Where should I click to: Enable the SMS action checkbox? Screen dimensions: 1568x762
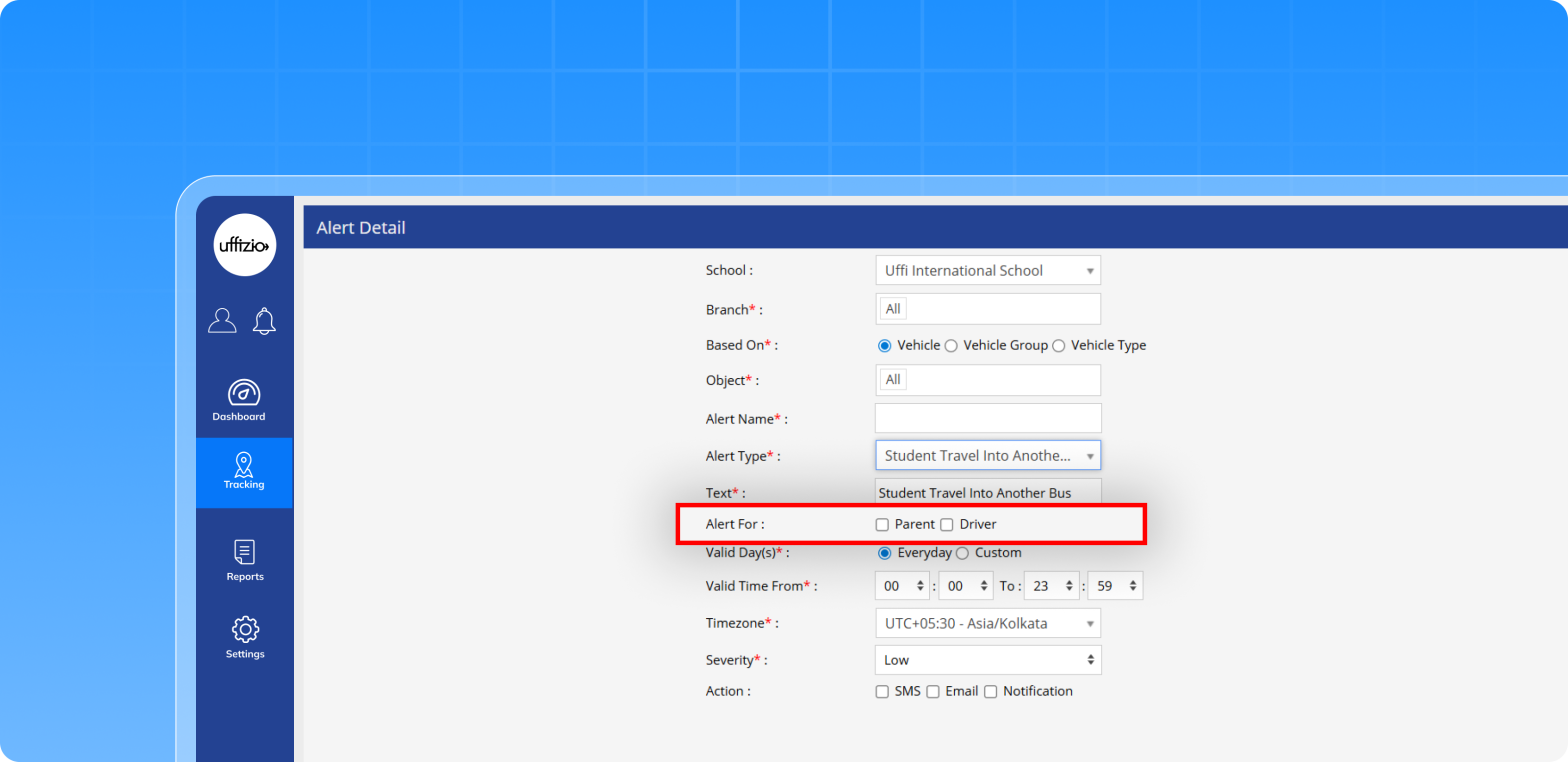882,692
